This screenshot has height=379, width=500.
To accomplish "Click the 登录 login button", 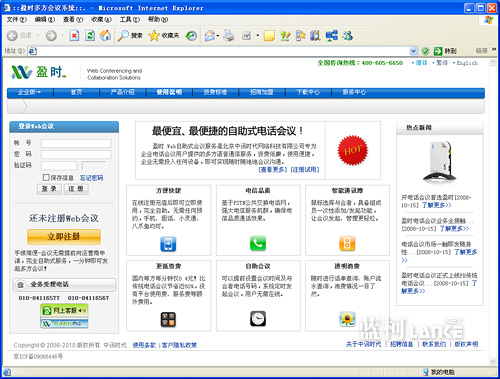I will tap(49, 189).
